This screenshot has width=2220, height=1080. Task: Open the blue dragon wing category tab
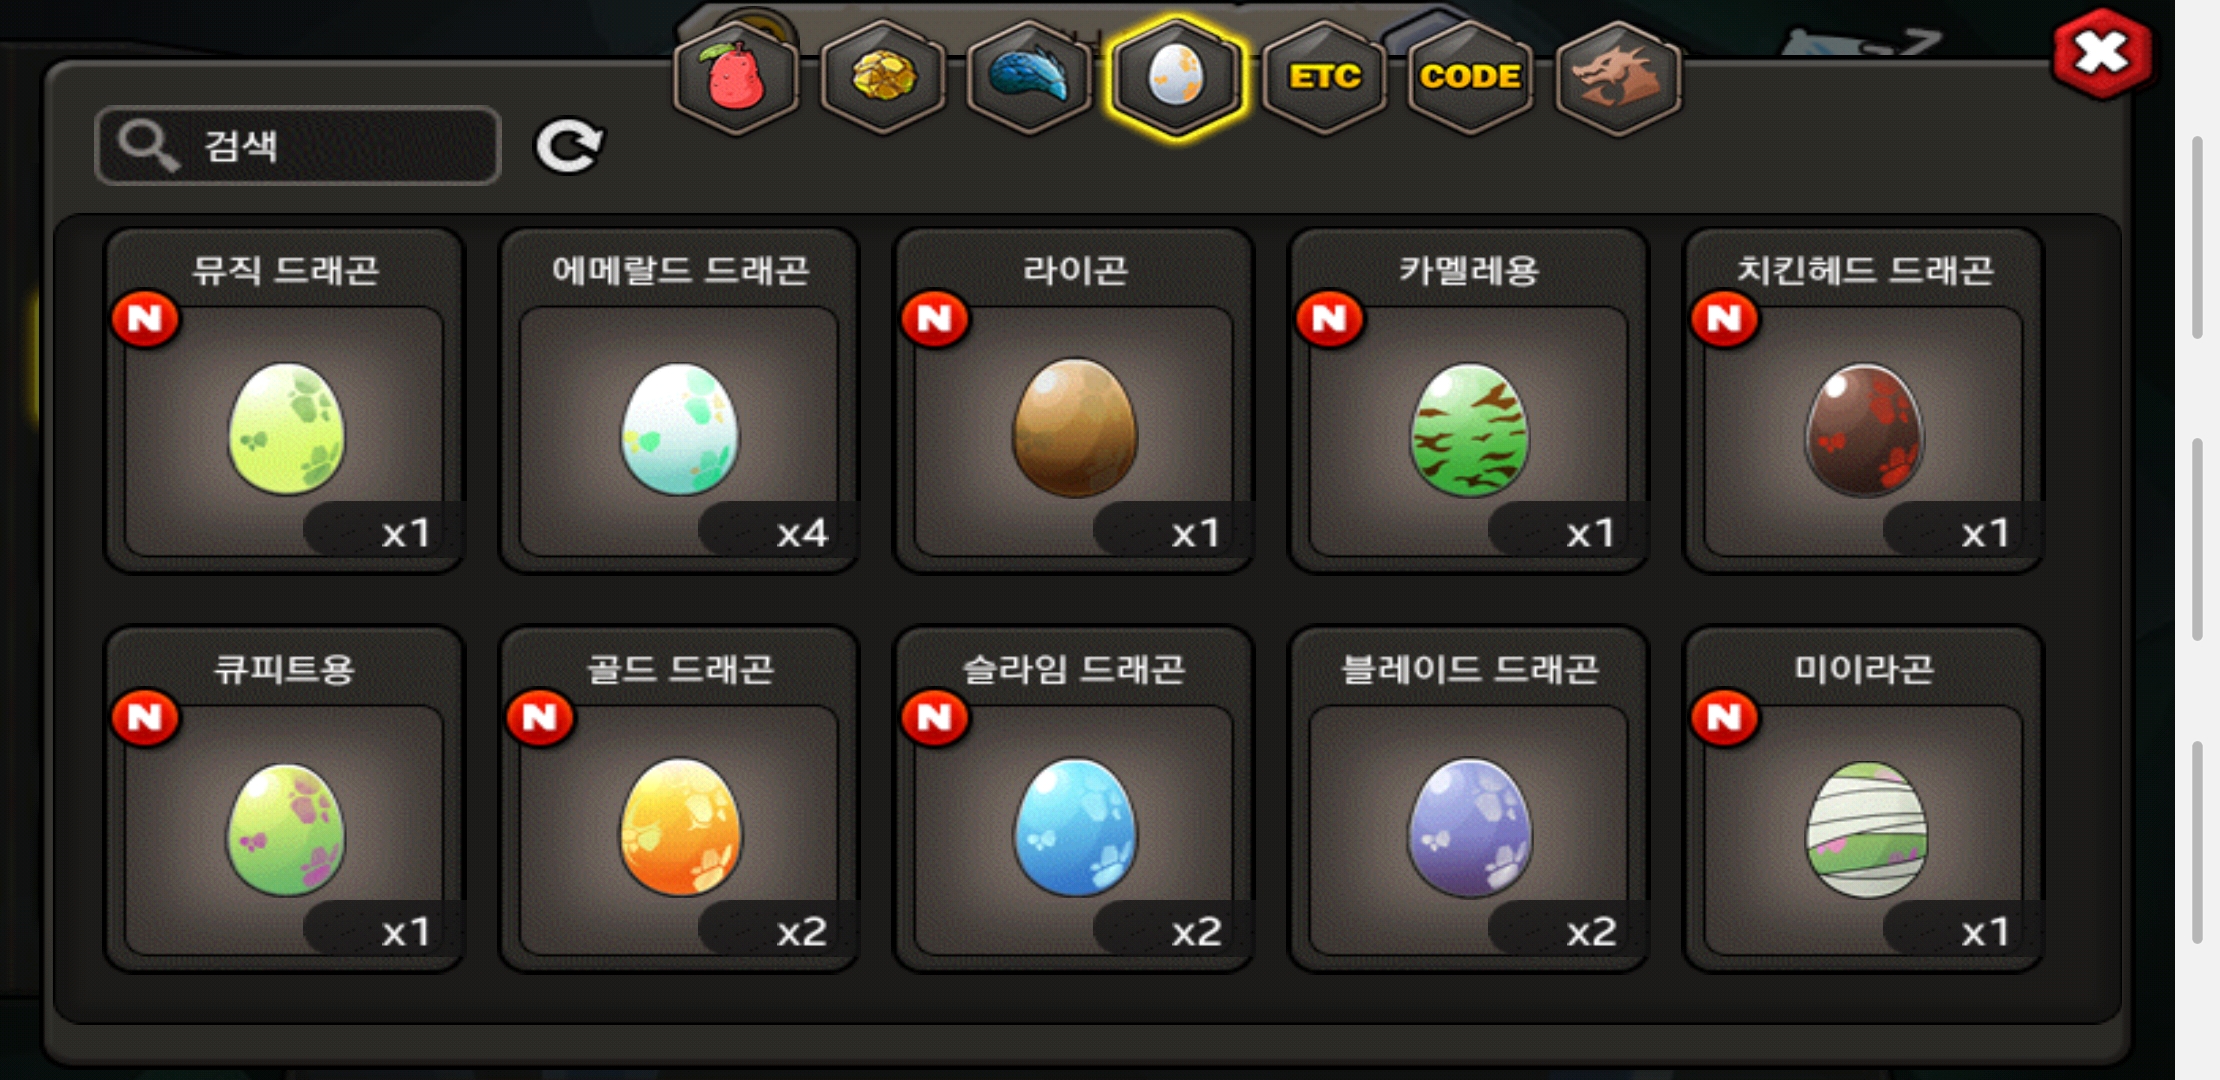(x=1030, y=78)
